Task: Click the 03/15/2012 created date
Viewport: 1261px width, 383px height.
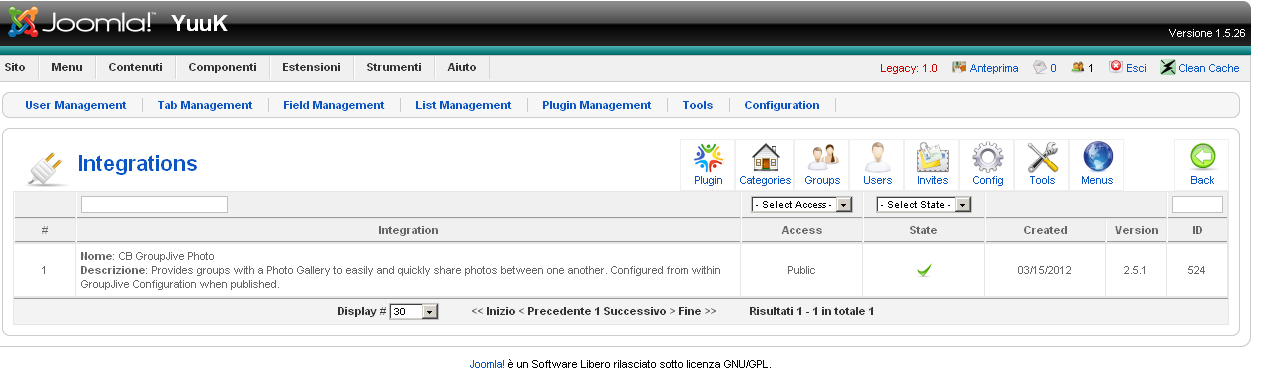Action: (1045, 270)
